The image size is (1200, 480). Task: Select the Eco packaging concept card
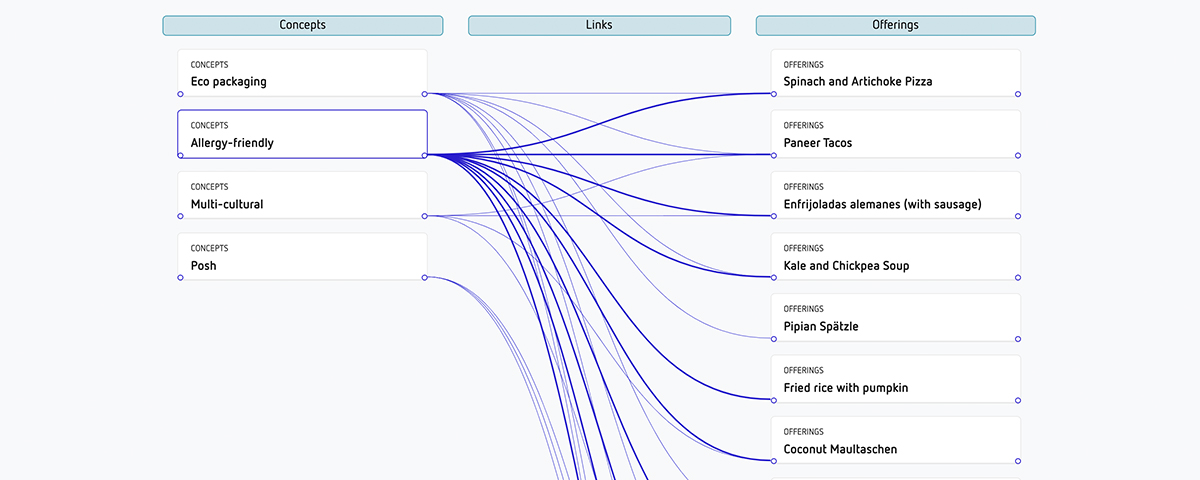302,73
